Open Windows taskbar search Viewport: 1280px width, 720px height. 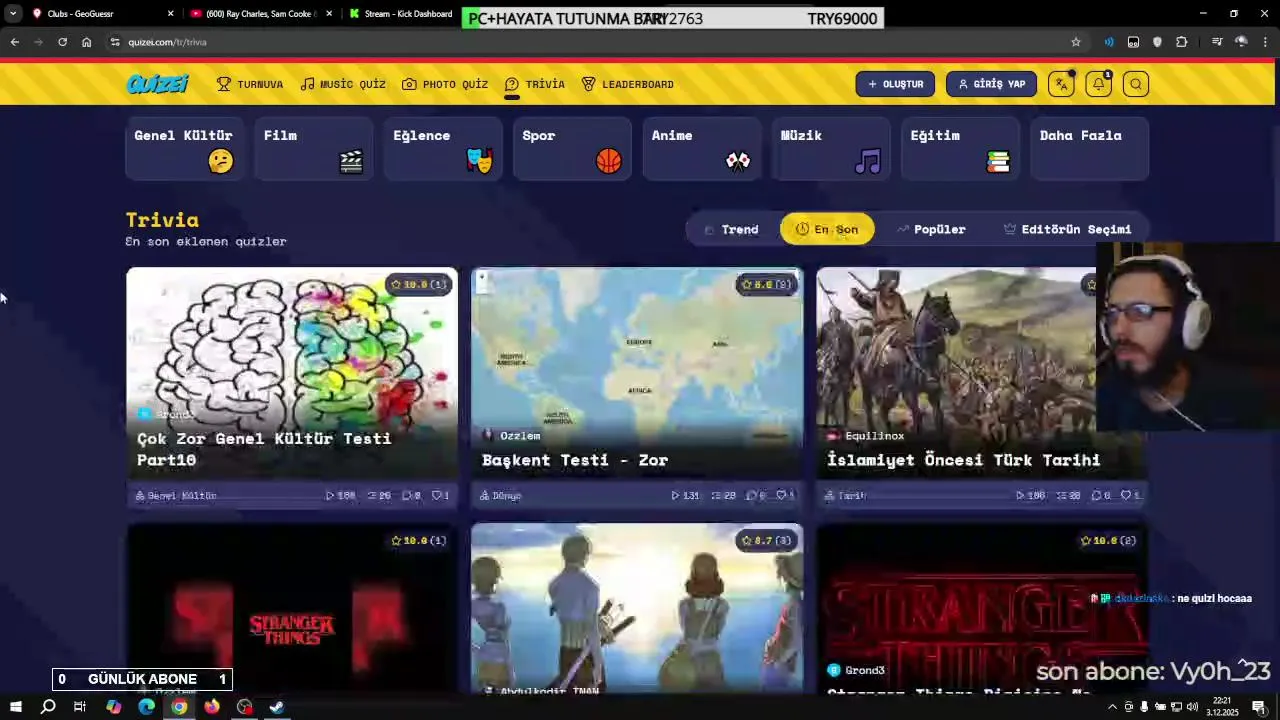click(47, 707)
